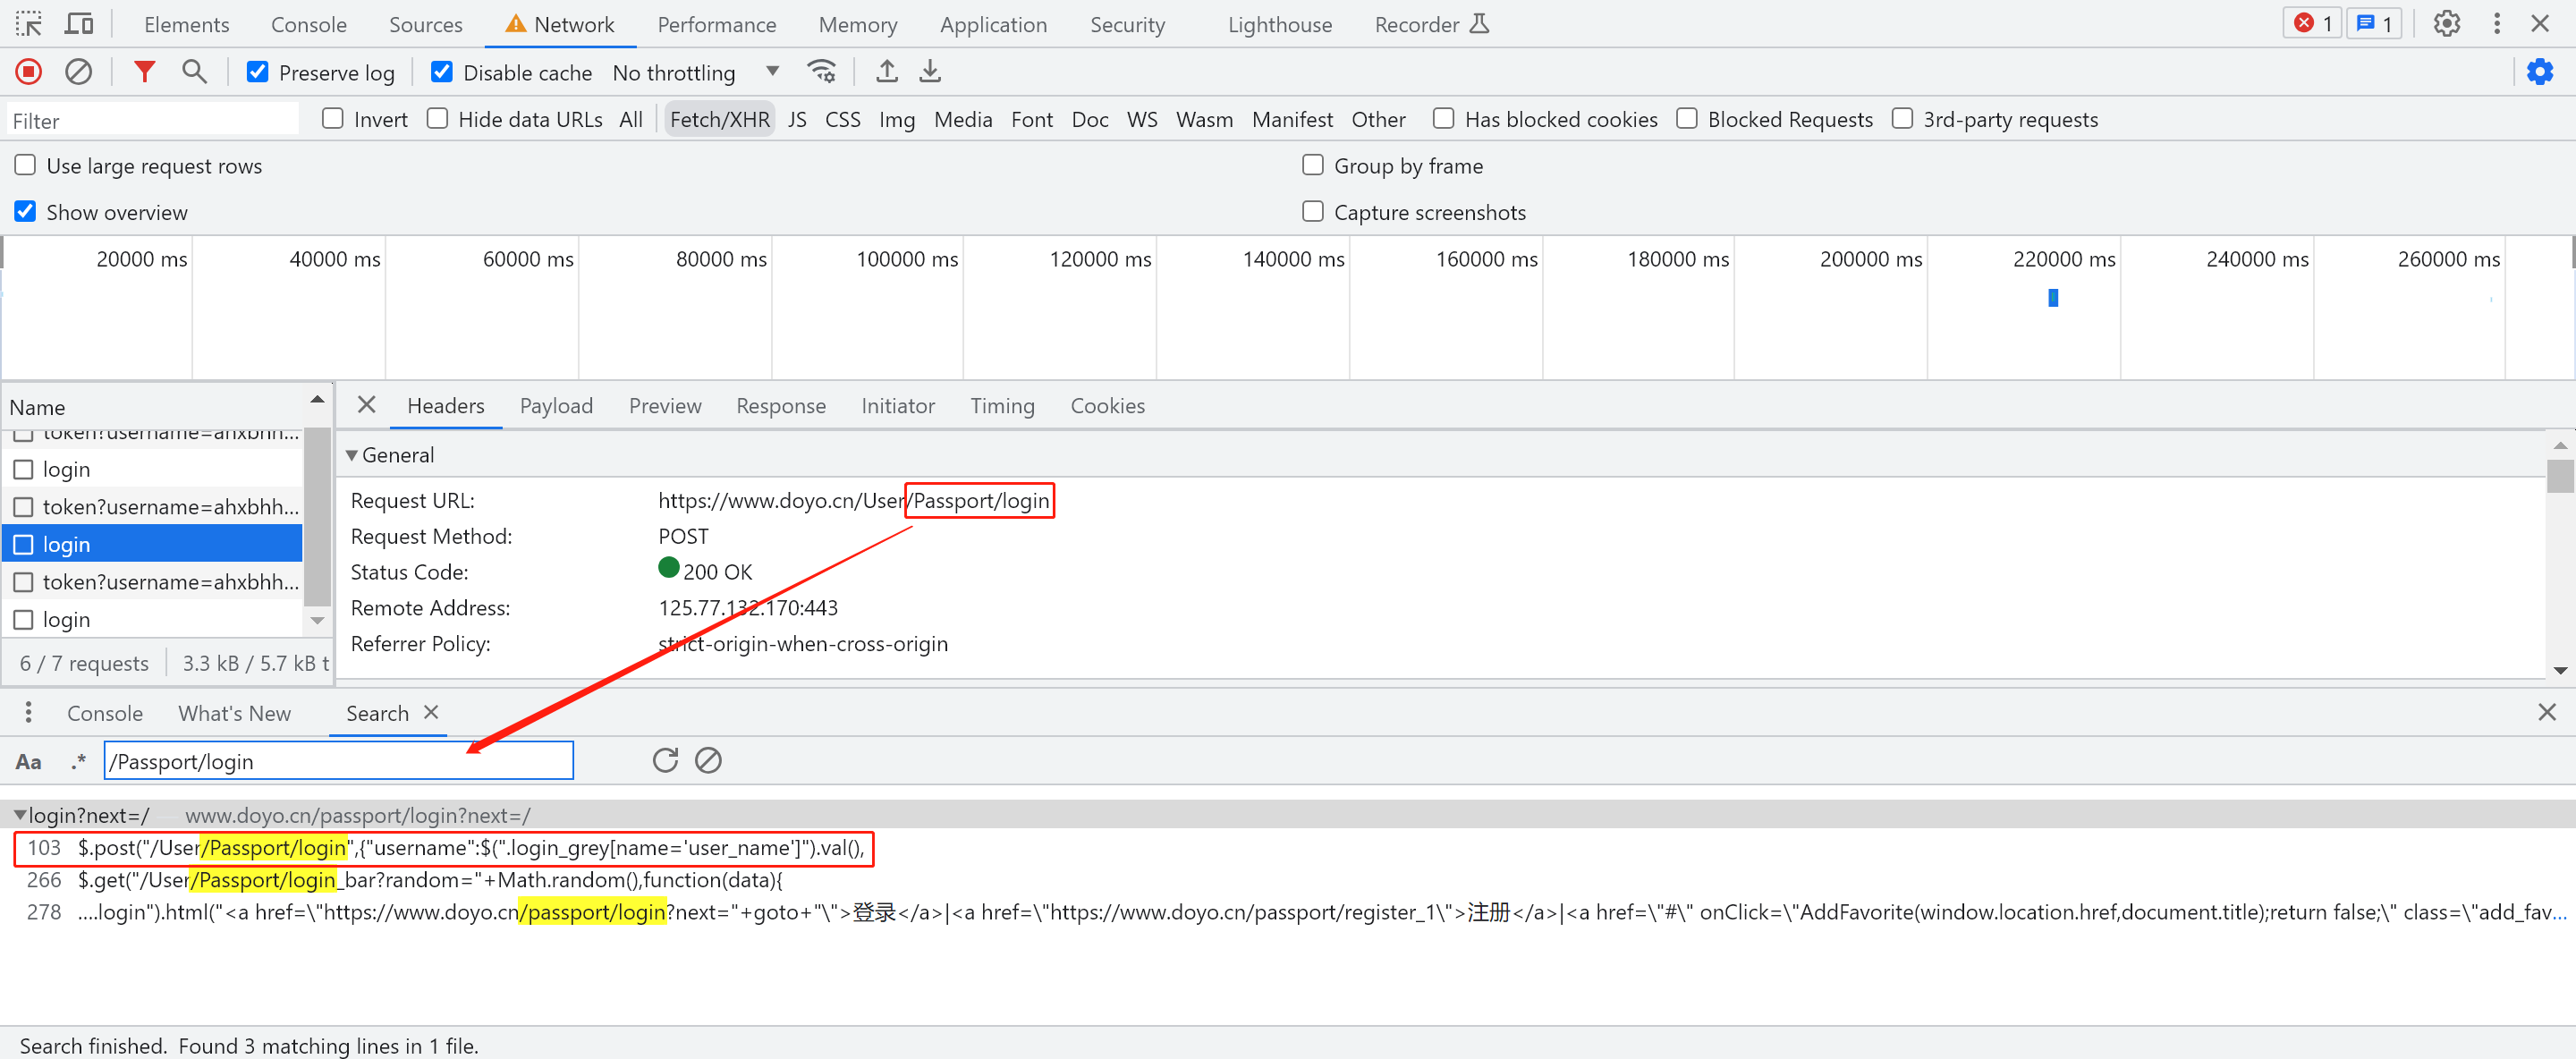Import HAR file upload icon
This screenshot has height=1059, width=2576.
(x=886, y=72)
